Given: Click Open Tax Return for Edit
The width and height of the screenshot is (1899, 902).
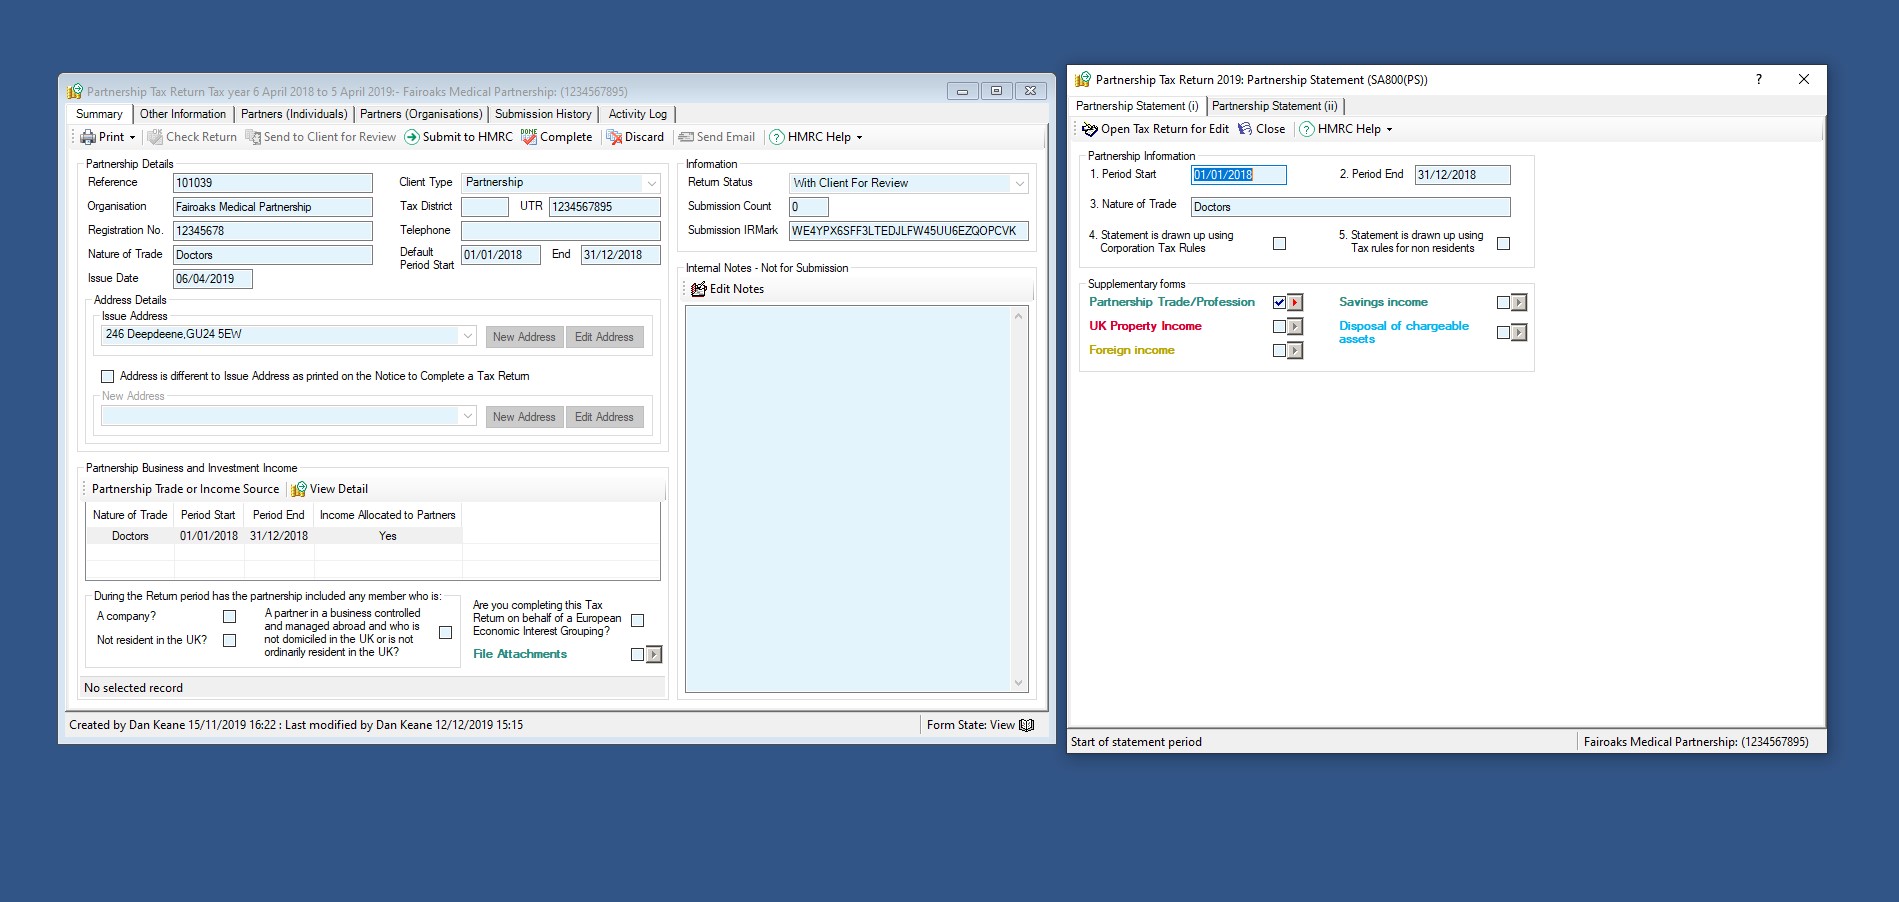Looking at the screenshot, I should (1156, 129).
